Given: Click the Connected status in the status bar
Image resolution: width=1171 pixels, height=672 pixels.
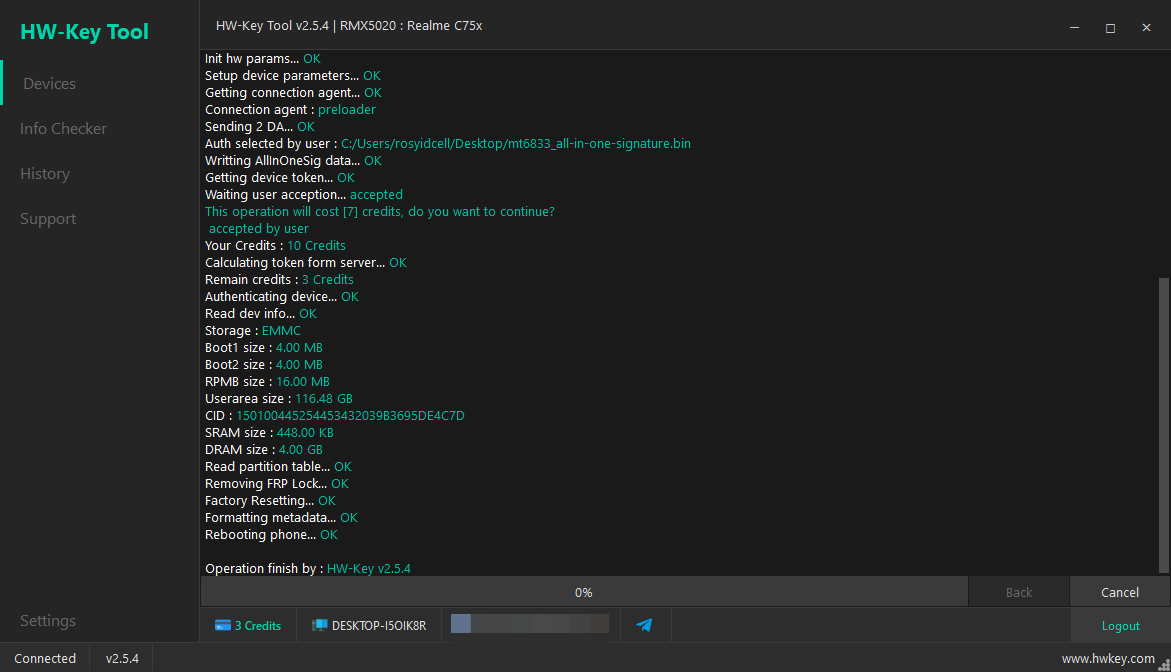Looking at the screenshot, I should 45,659.
